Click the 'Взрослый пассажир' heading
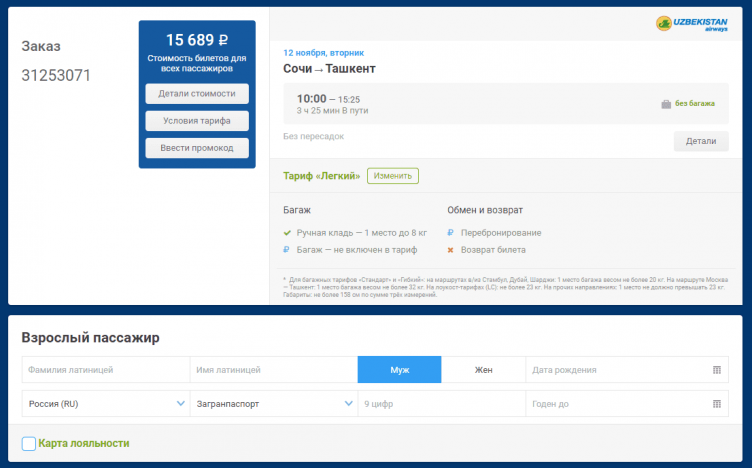The width and height of the screenshot is (752, 468). pos(90,338)
